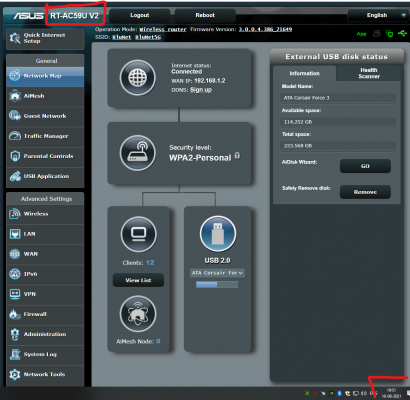The height and width of the screenshot is (400, 410).
Task: Click the ASUS logo
Action: (x=28, y=16)
